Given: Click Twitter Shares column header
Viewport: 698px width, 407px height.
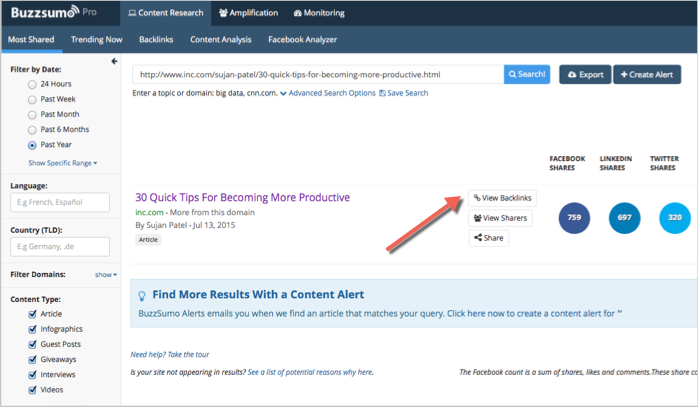Looking at the screenshot, I should pyautogui.click(x=664, y=163).
